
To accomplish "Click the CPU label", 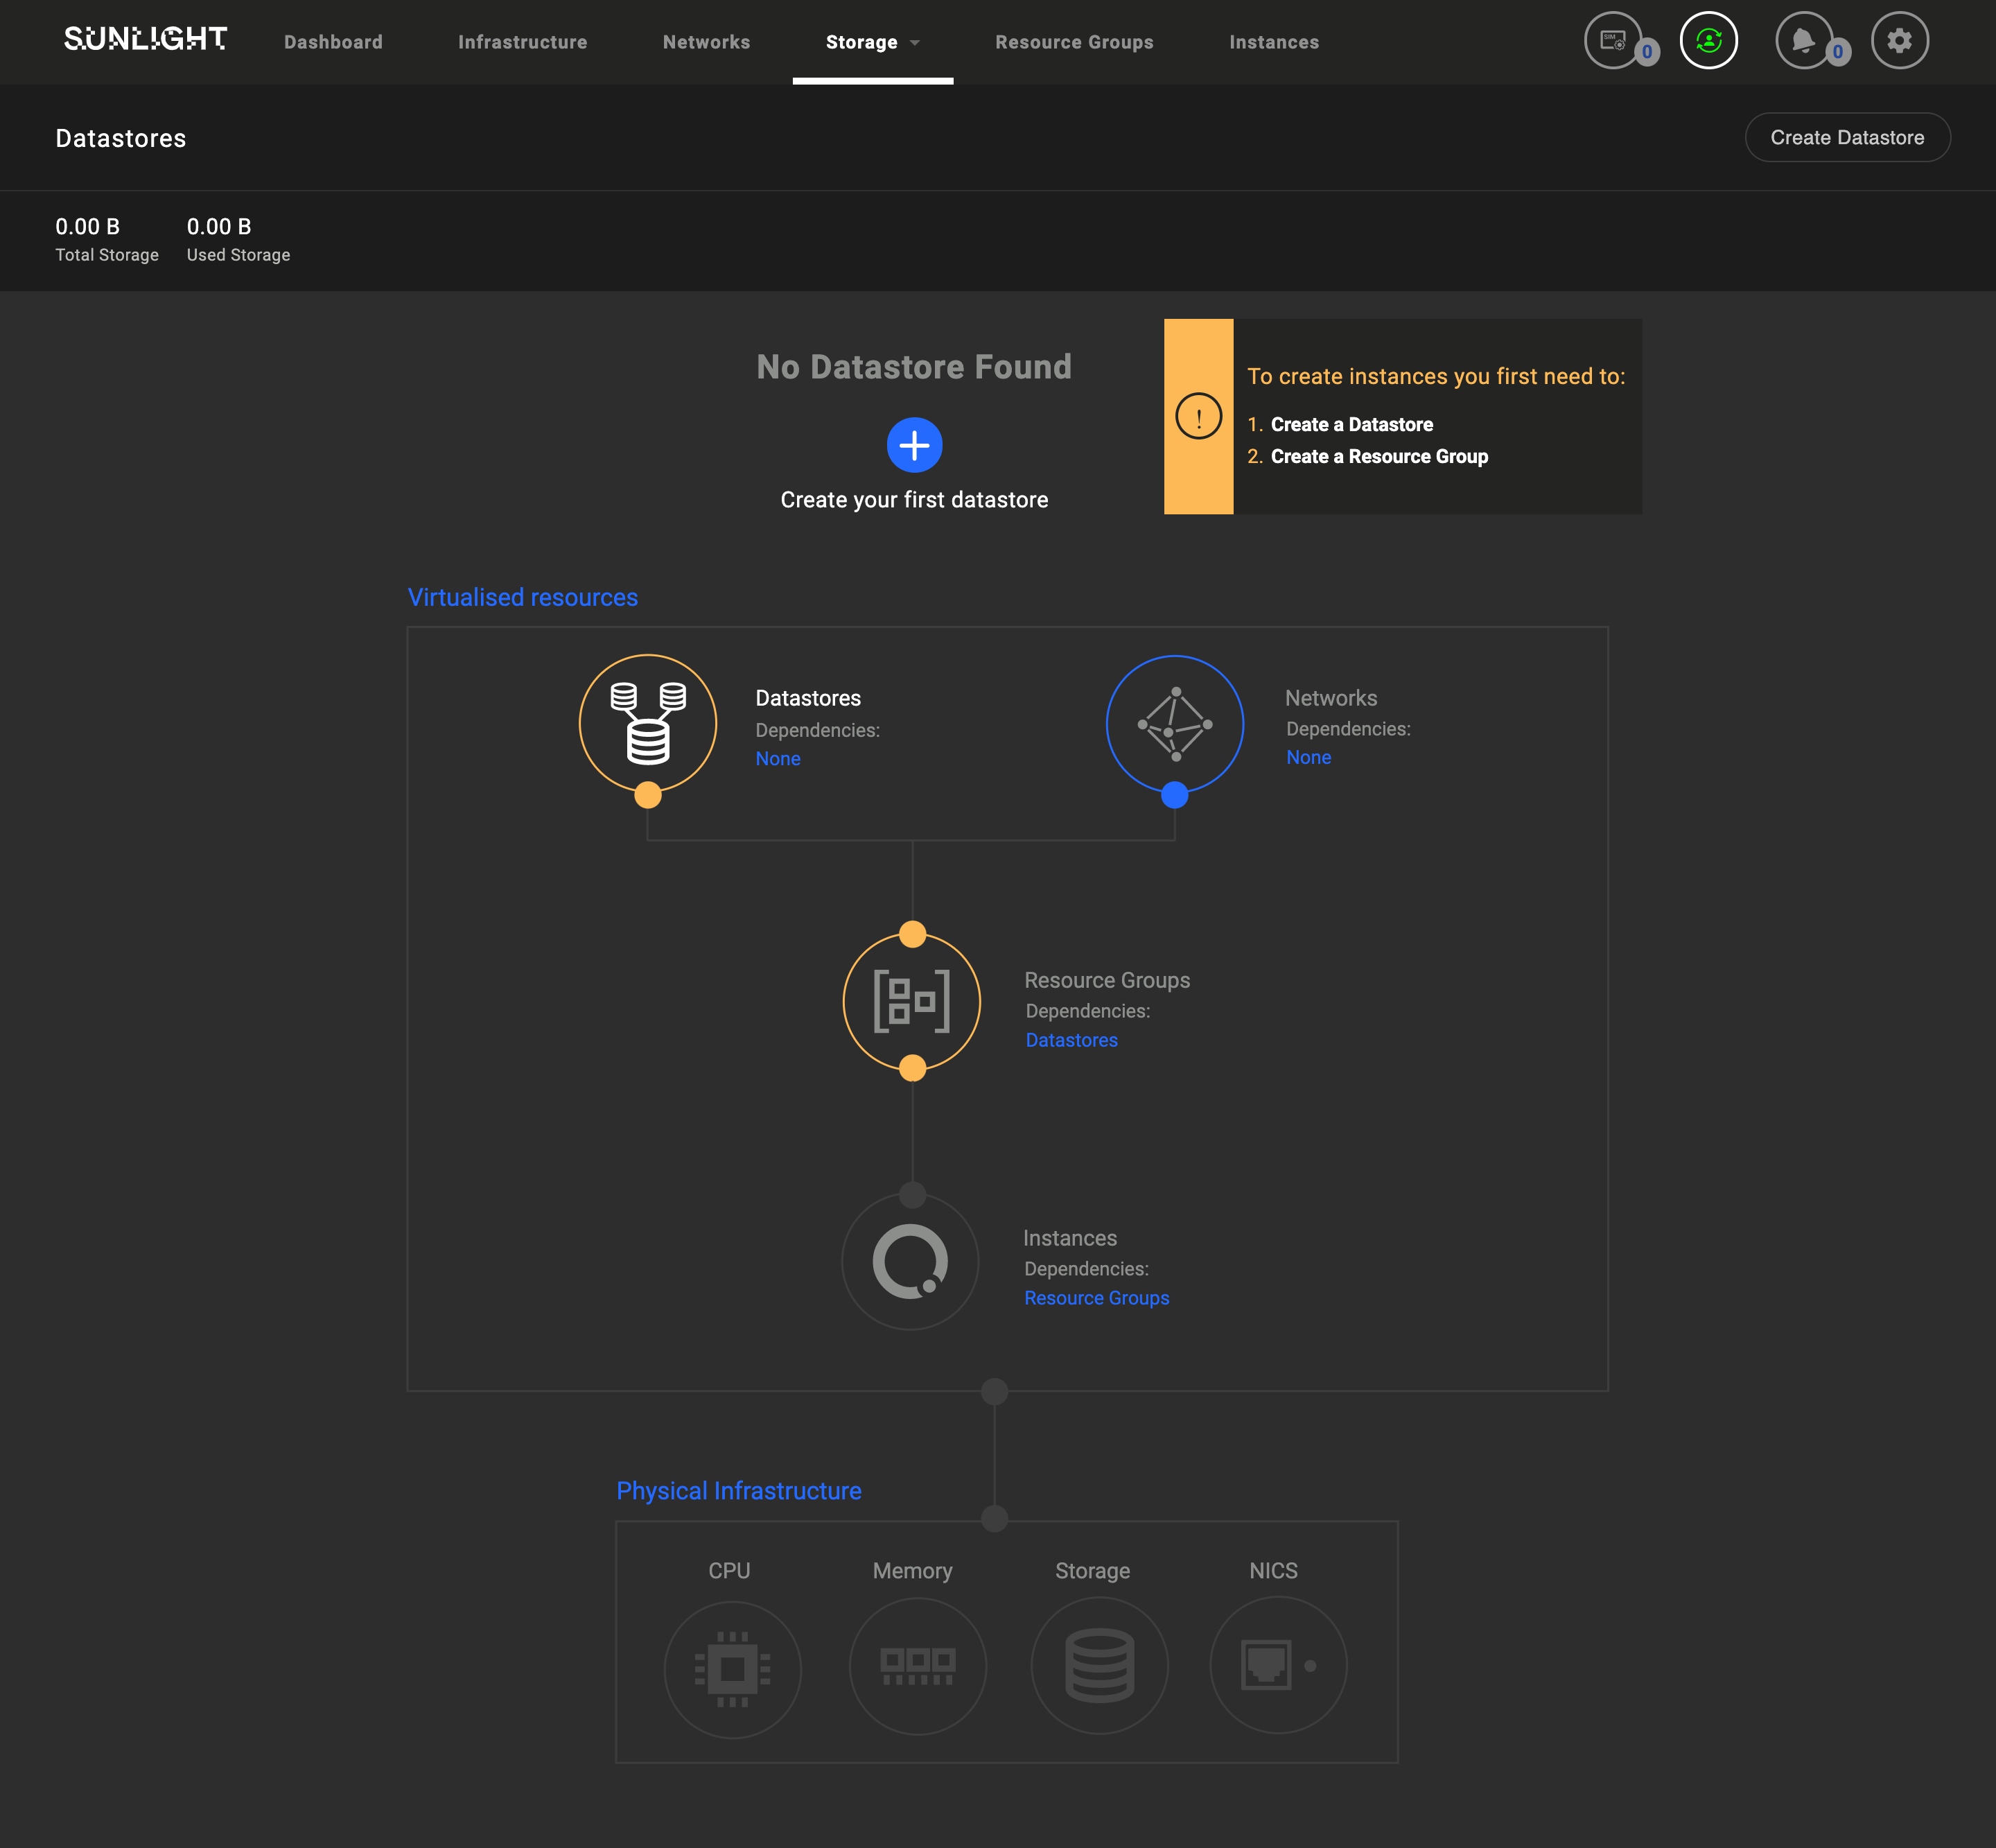I will pyautogui.click(x=729, y=1571).
